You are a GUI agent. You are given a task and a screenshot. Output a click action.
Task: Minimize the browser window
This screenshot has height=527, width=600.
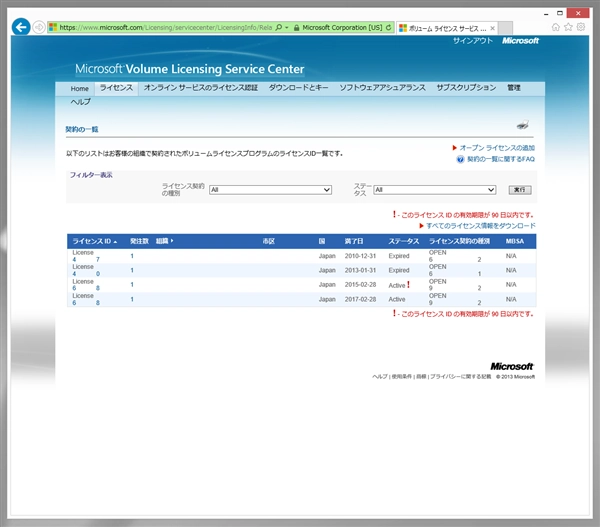546,13
